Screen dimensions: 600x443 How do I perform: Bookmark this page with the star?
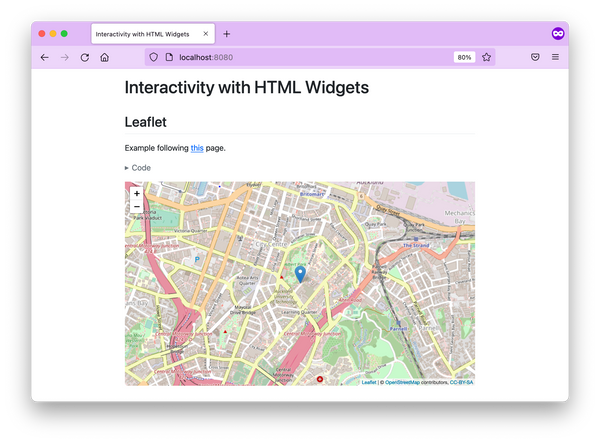487,58
